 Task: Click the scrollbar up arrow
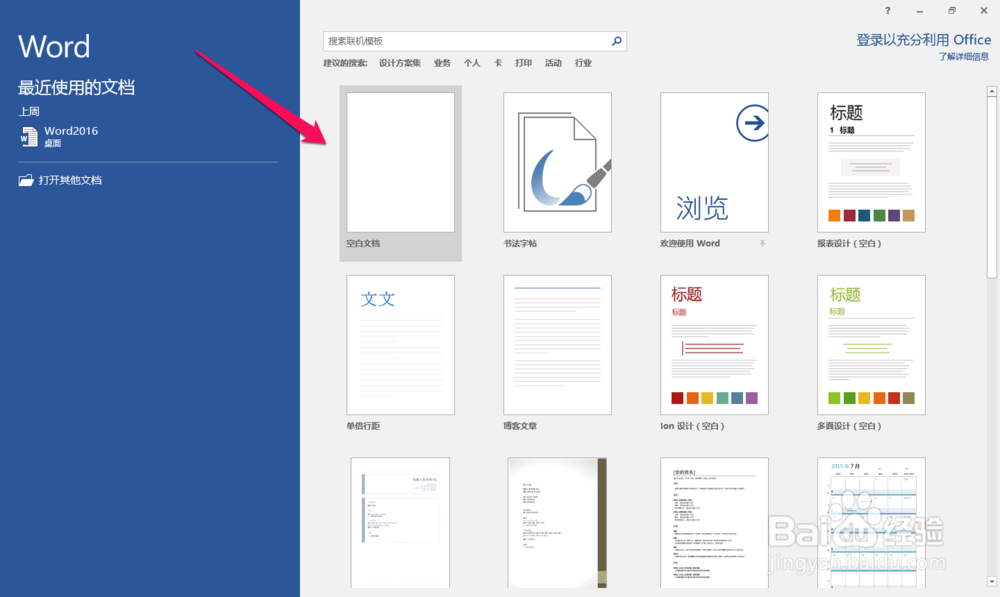point(992,92)
